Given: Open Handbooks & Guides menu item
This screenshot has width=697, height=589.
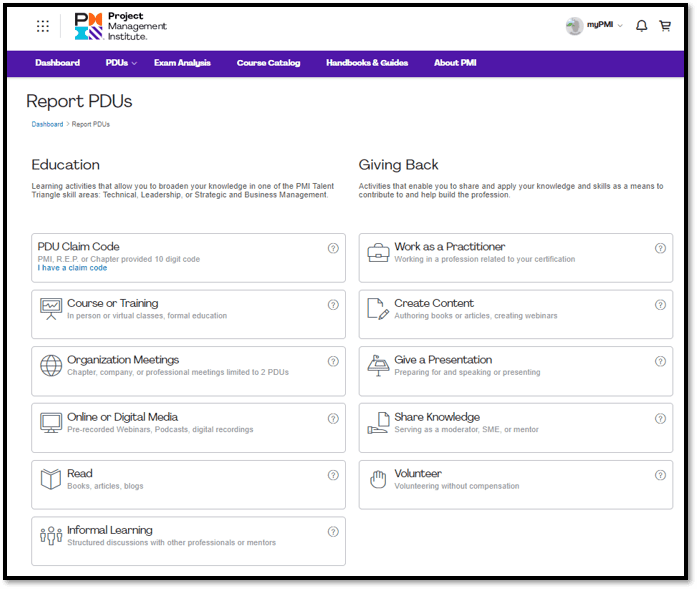Looking at the screenshot, I should point(367,63).
